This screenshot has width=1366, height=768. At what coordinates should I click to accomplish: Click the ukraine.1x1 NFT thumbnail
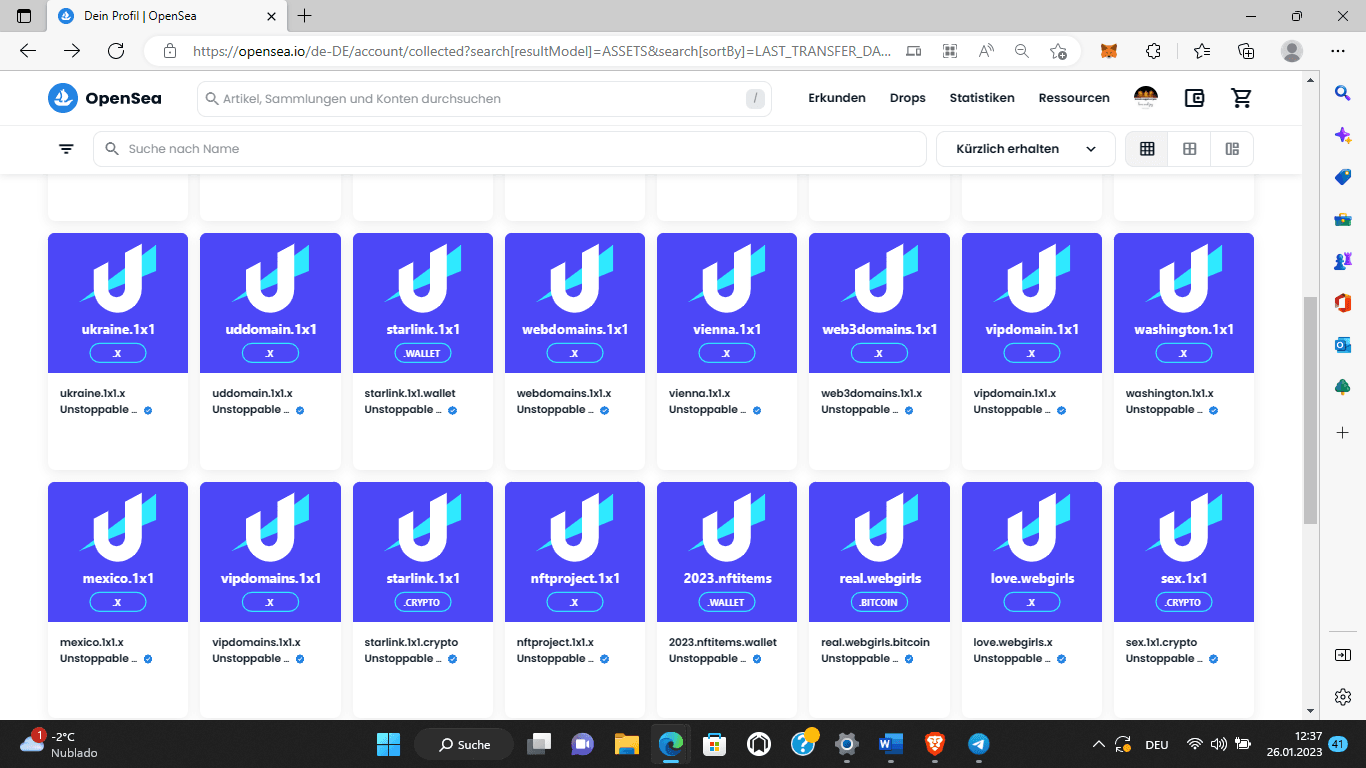tap(118, 303)
